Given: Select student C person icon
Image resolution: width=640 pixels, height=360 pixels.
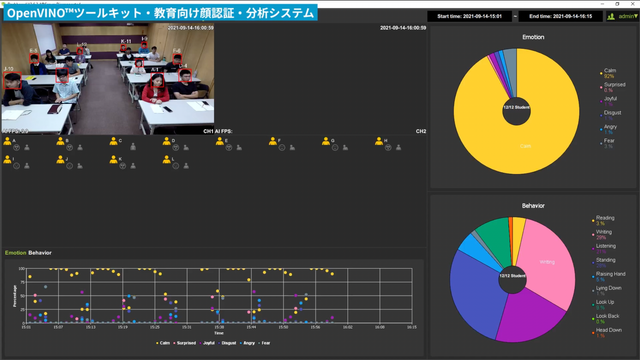Looking at the screenshot, I should click(113, 141).
